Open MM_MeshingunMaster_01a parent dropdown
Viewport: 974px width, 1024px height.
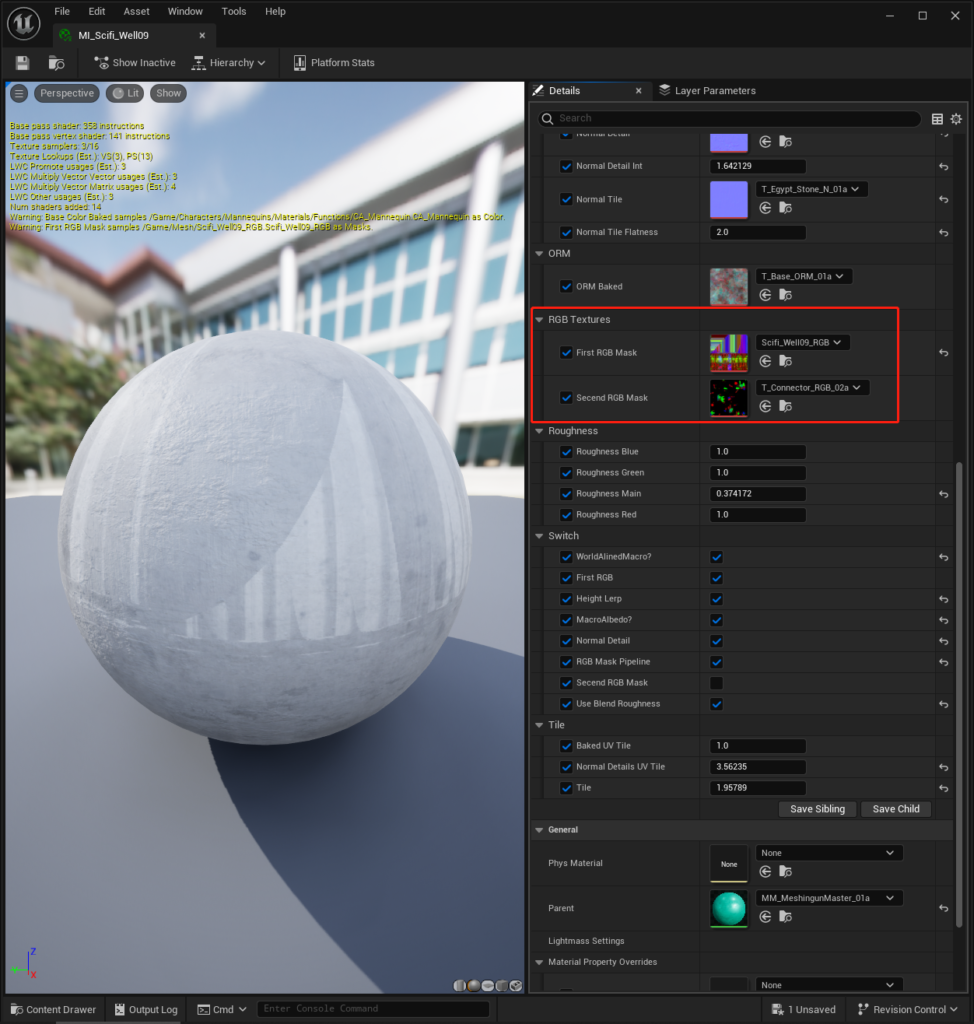coord(829,898)
